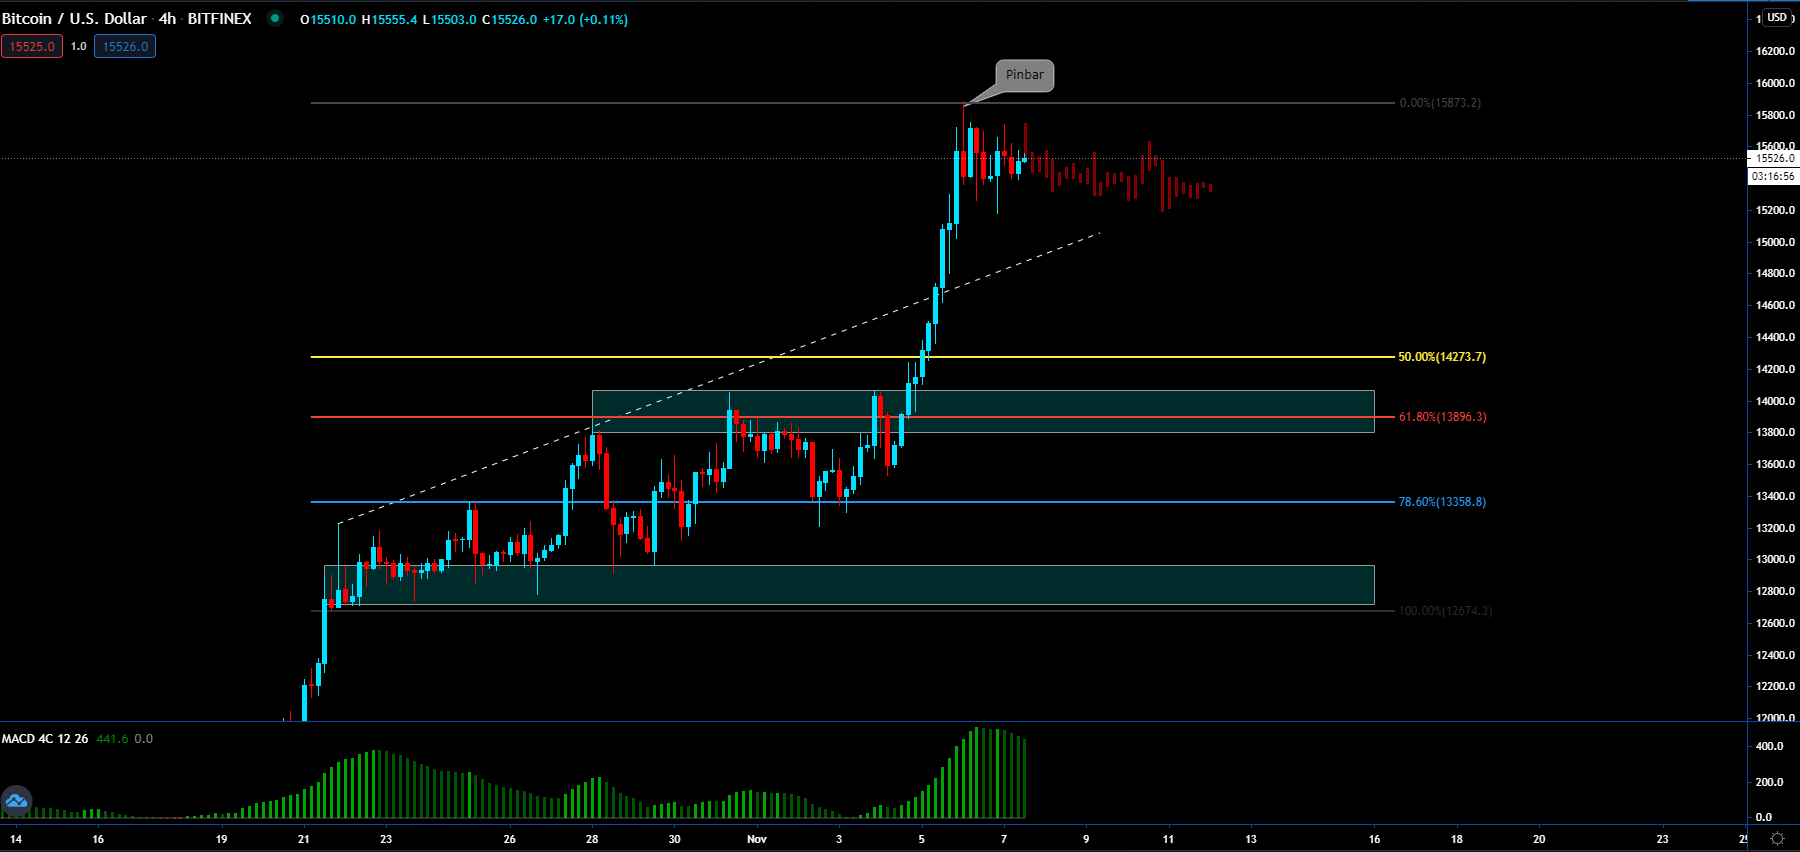Click the green 441.6 MACD value
The image size is (1800, 852).
point(112,739)
